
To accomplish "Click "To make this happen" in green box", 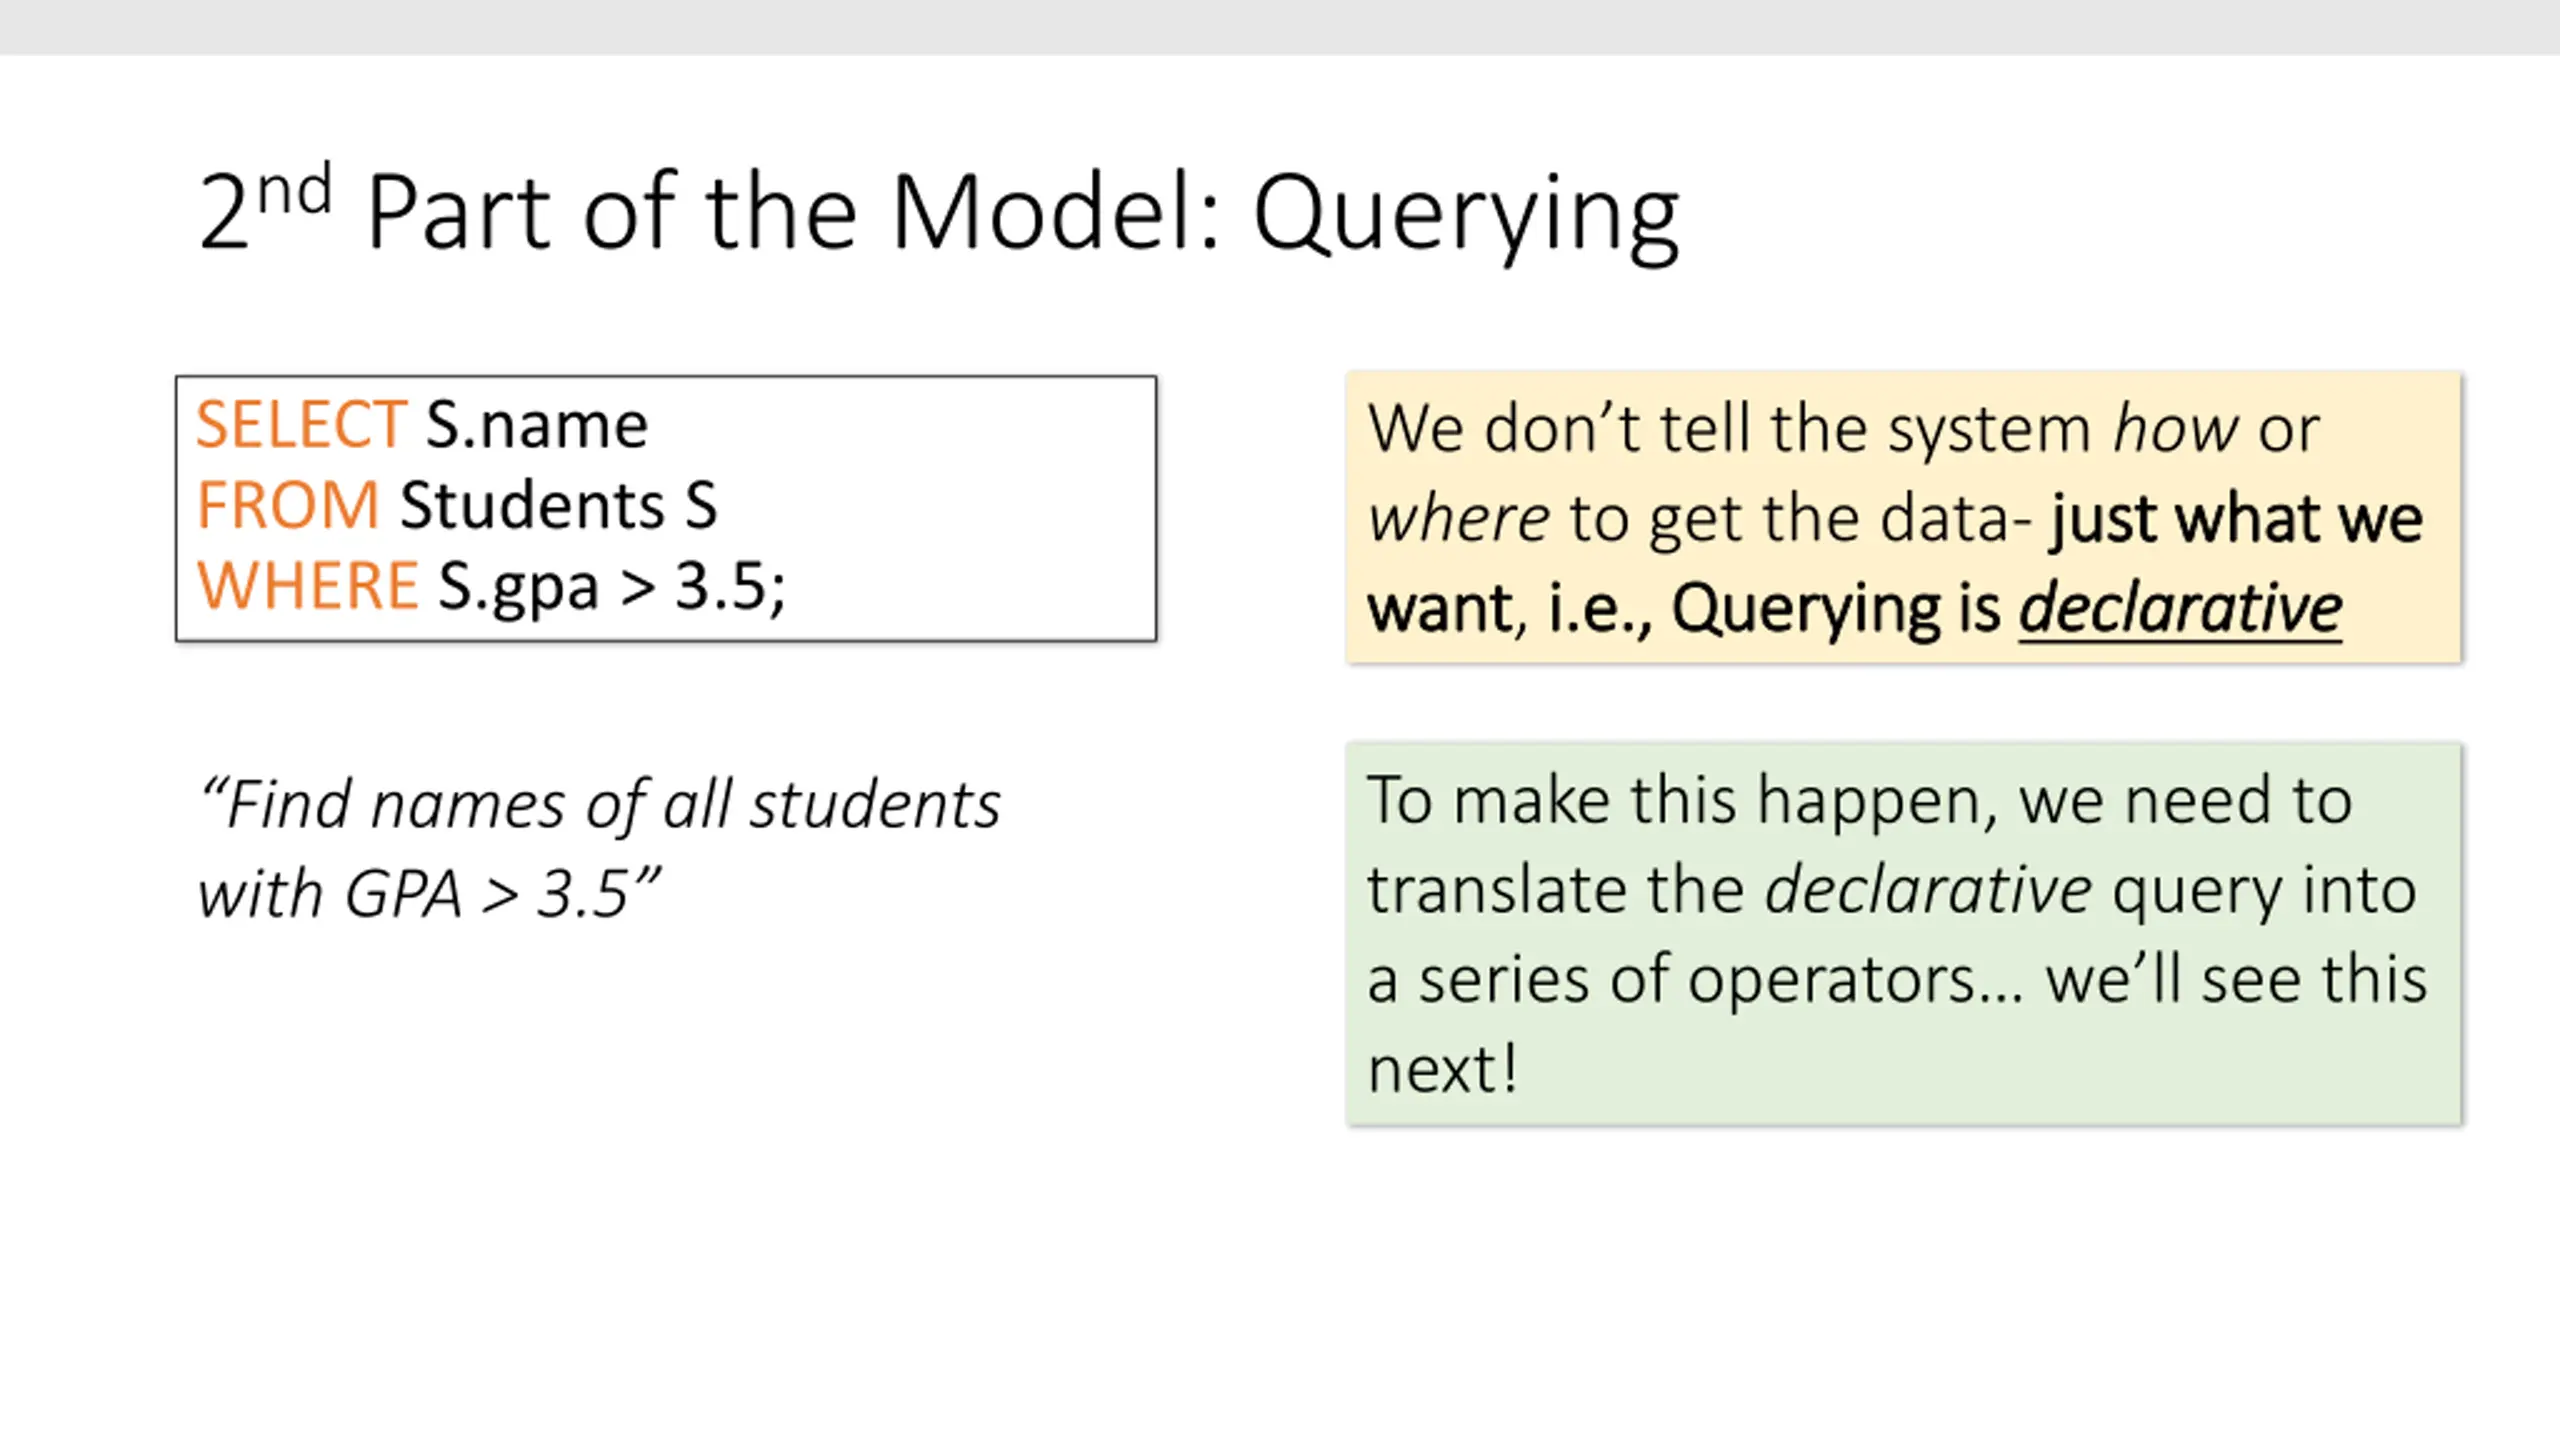I will [x=1680, y=803].
